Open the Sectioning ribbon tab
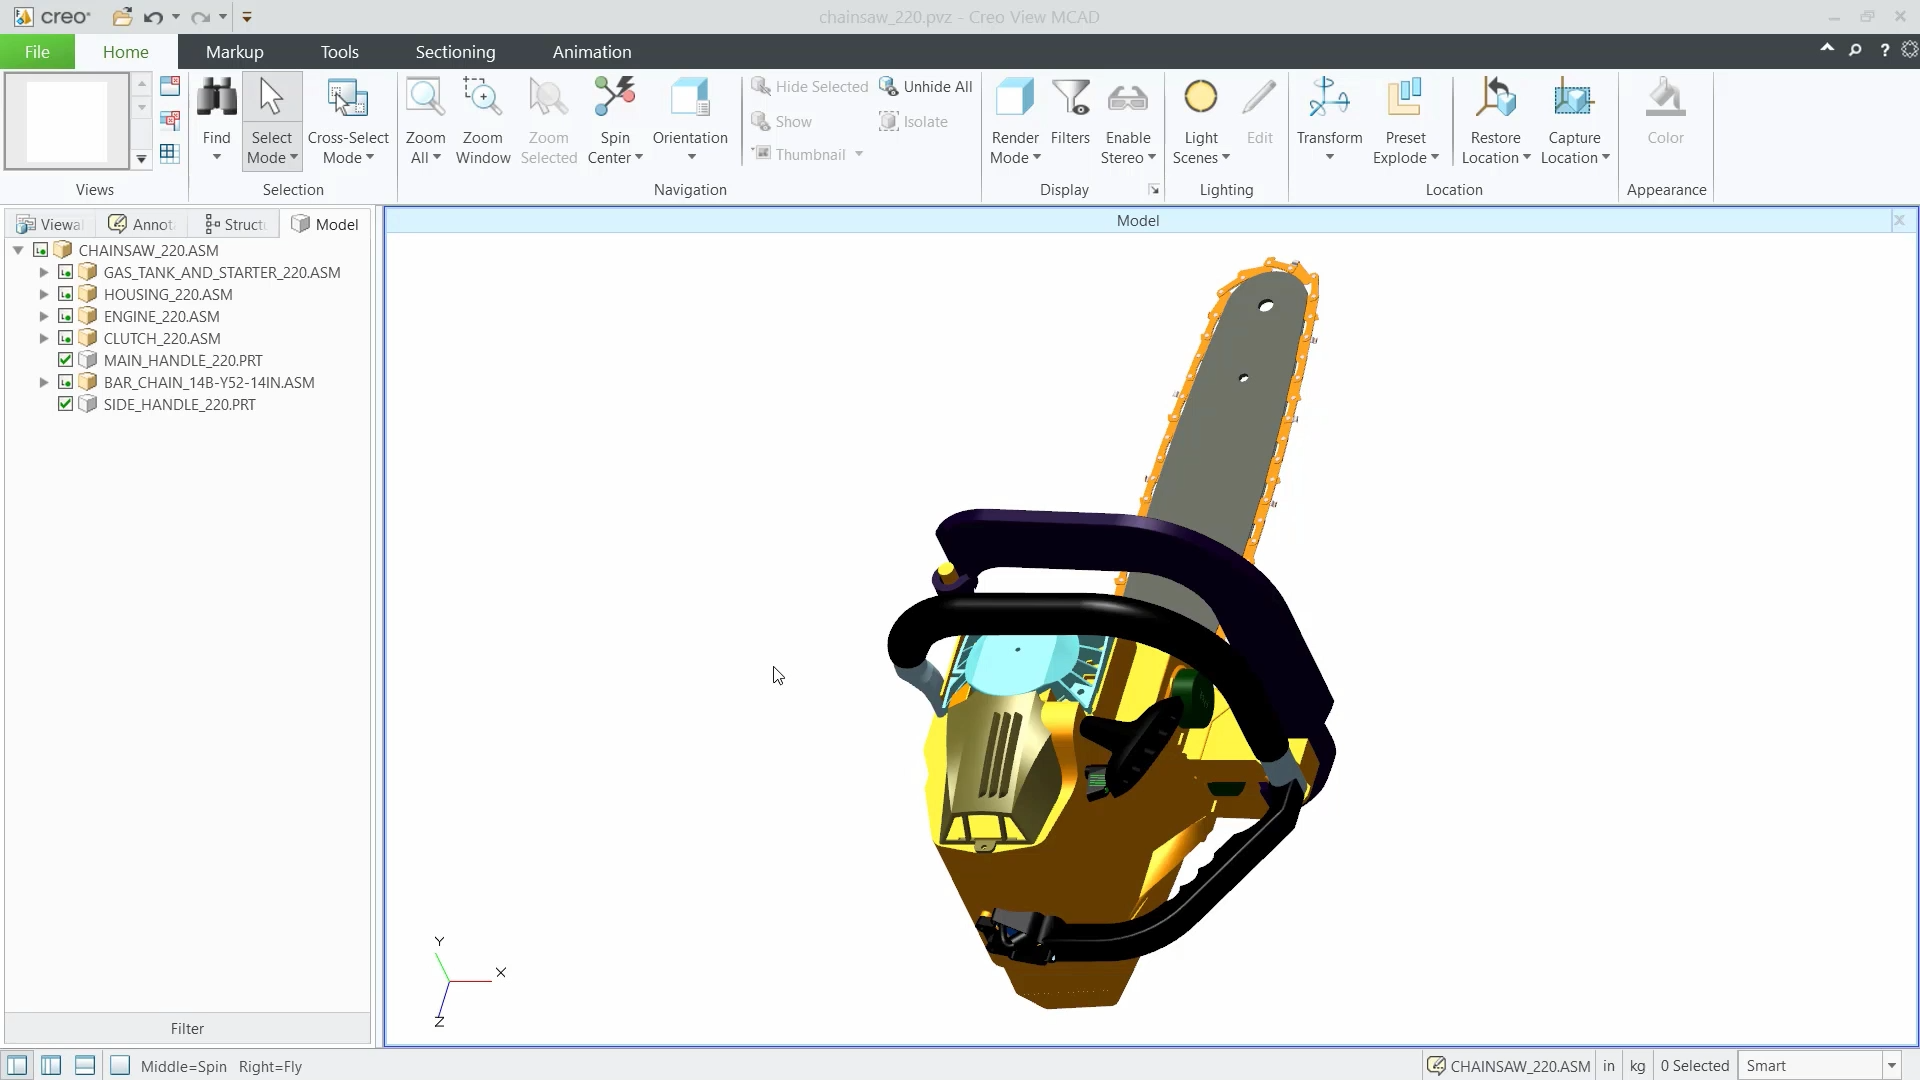 [455, 52]
